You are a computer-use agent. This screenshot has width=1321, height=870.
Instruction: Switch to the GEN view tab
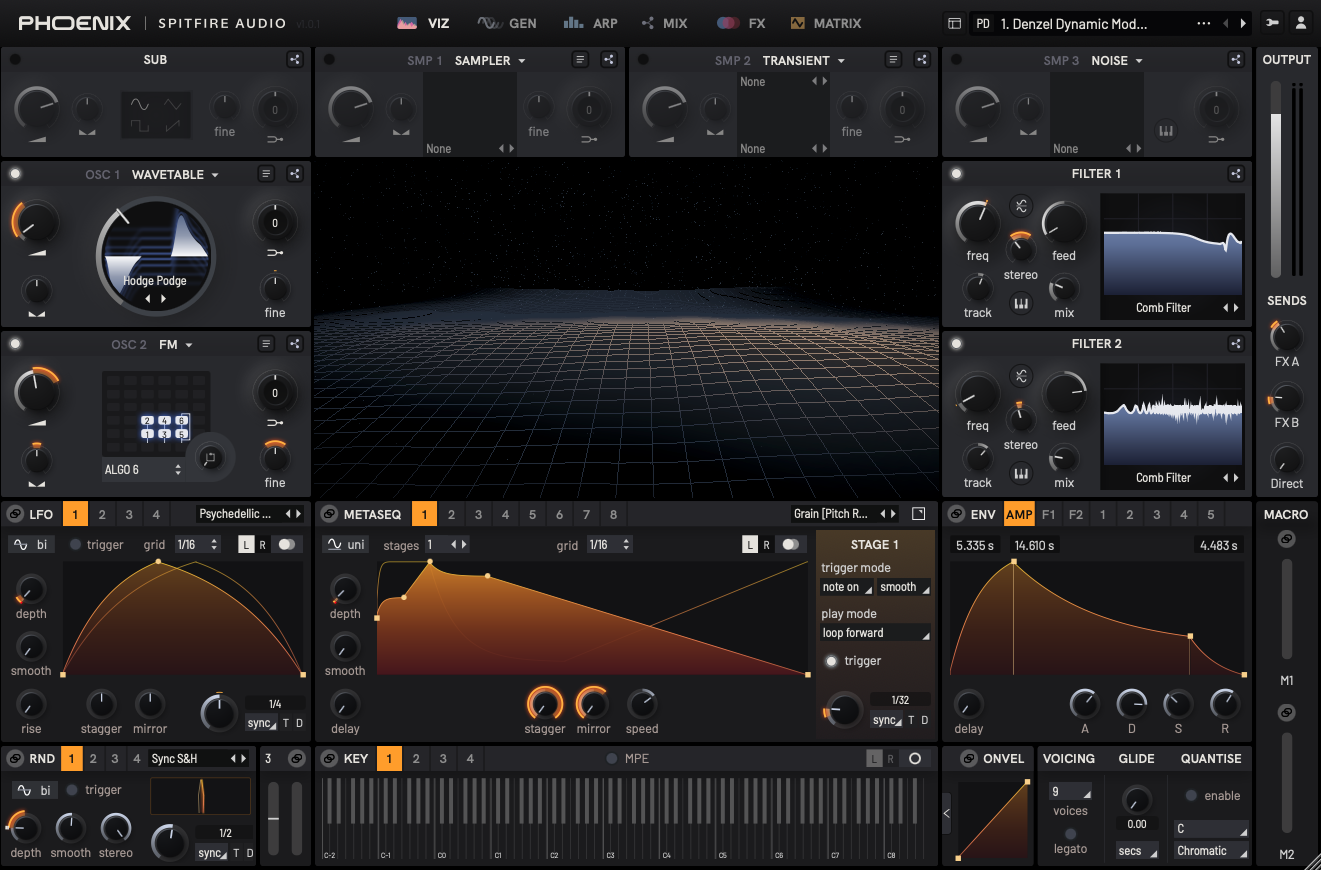(x=507, y=23)
